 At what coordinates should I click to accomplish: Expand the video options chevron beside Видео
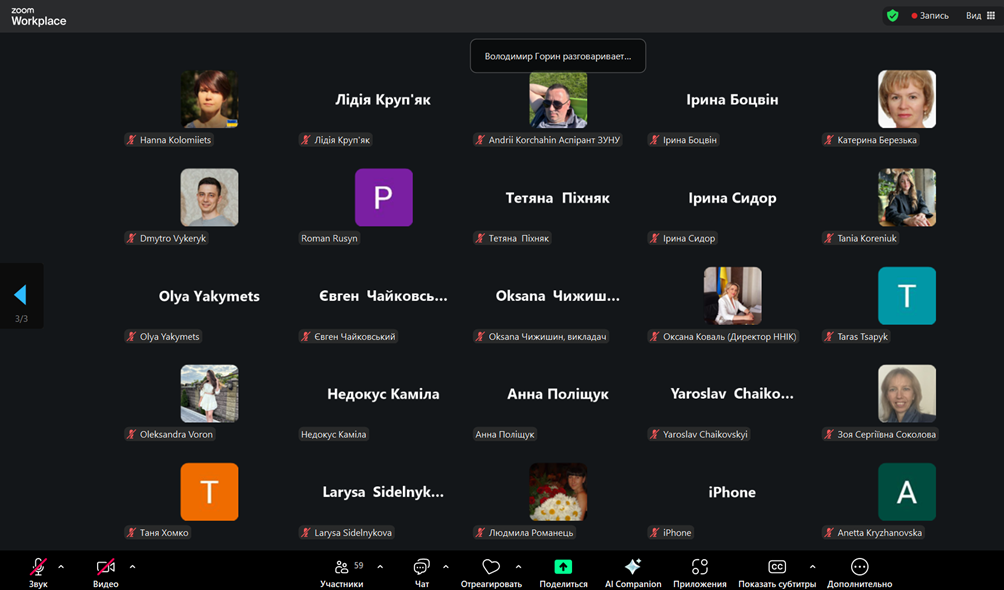click(132, 567)
